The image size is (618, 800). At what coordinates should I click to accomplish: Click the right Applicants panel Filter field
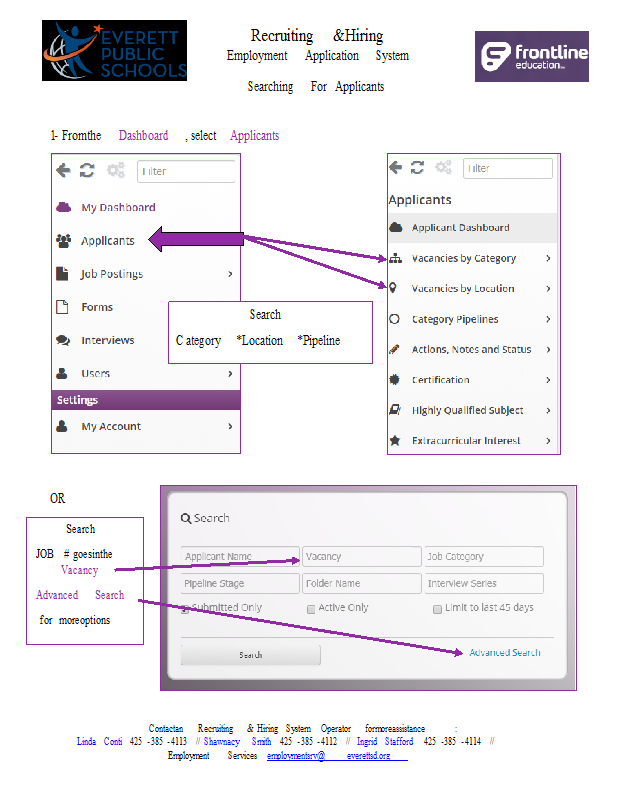point(508,168)
